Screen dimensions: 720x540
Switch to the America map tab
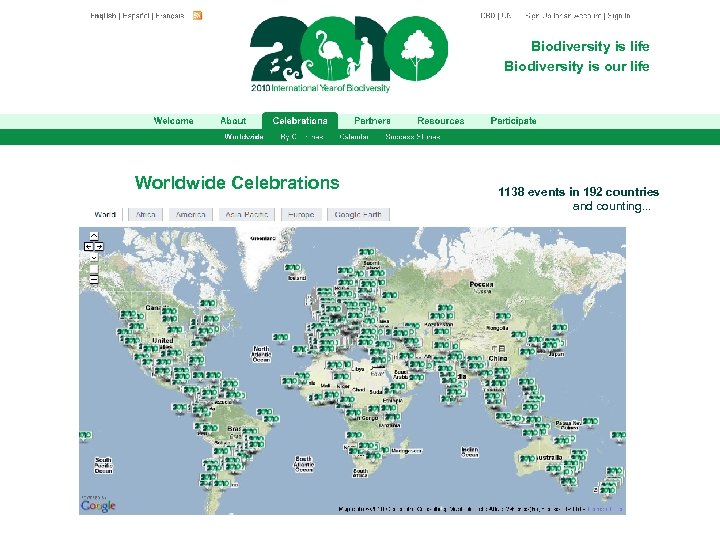click(x=191, y=214)
